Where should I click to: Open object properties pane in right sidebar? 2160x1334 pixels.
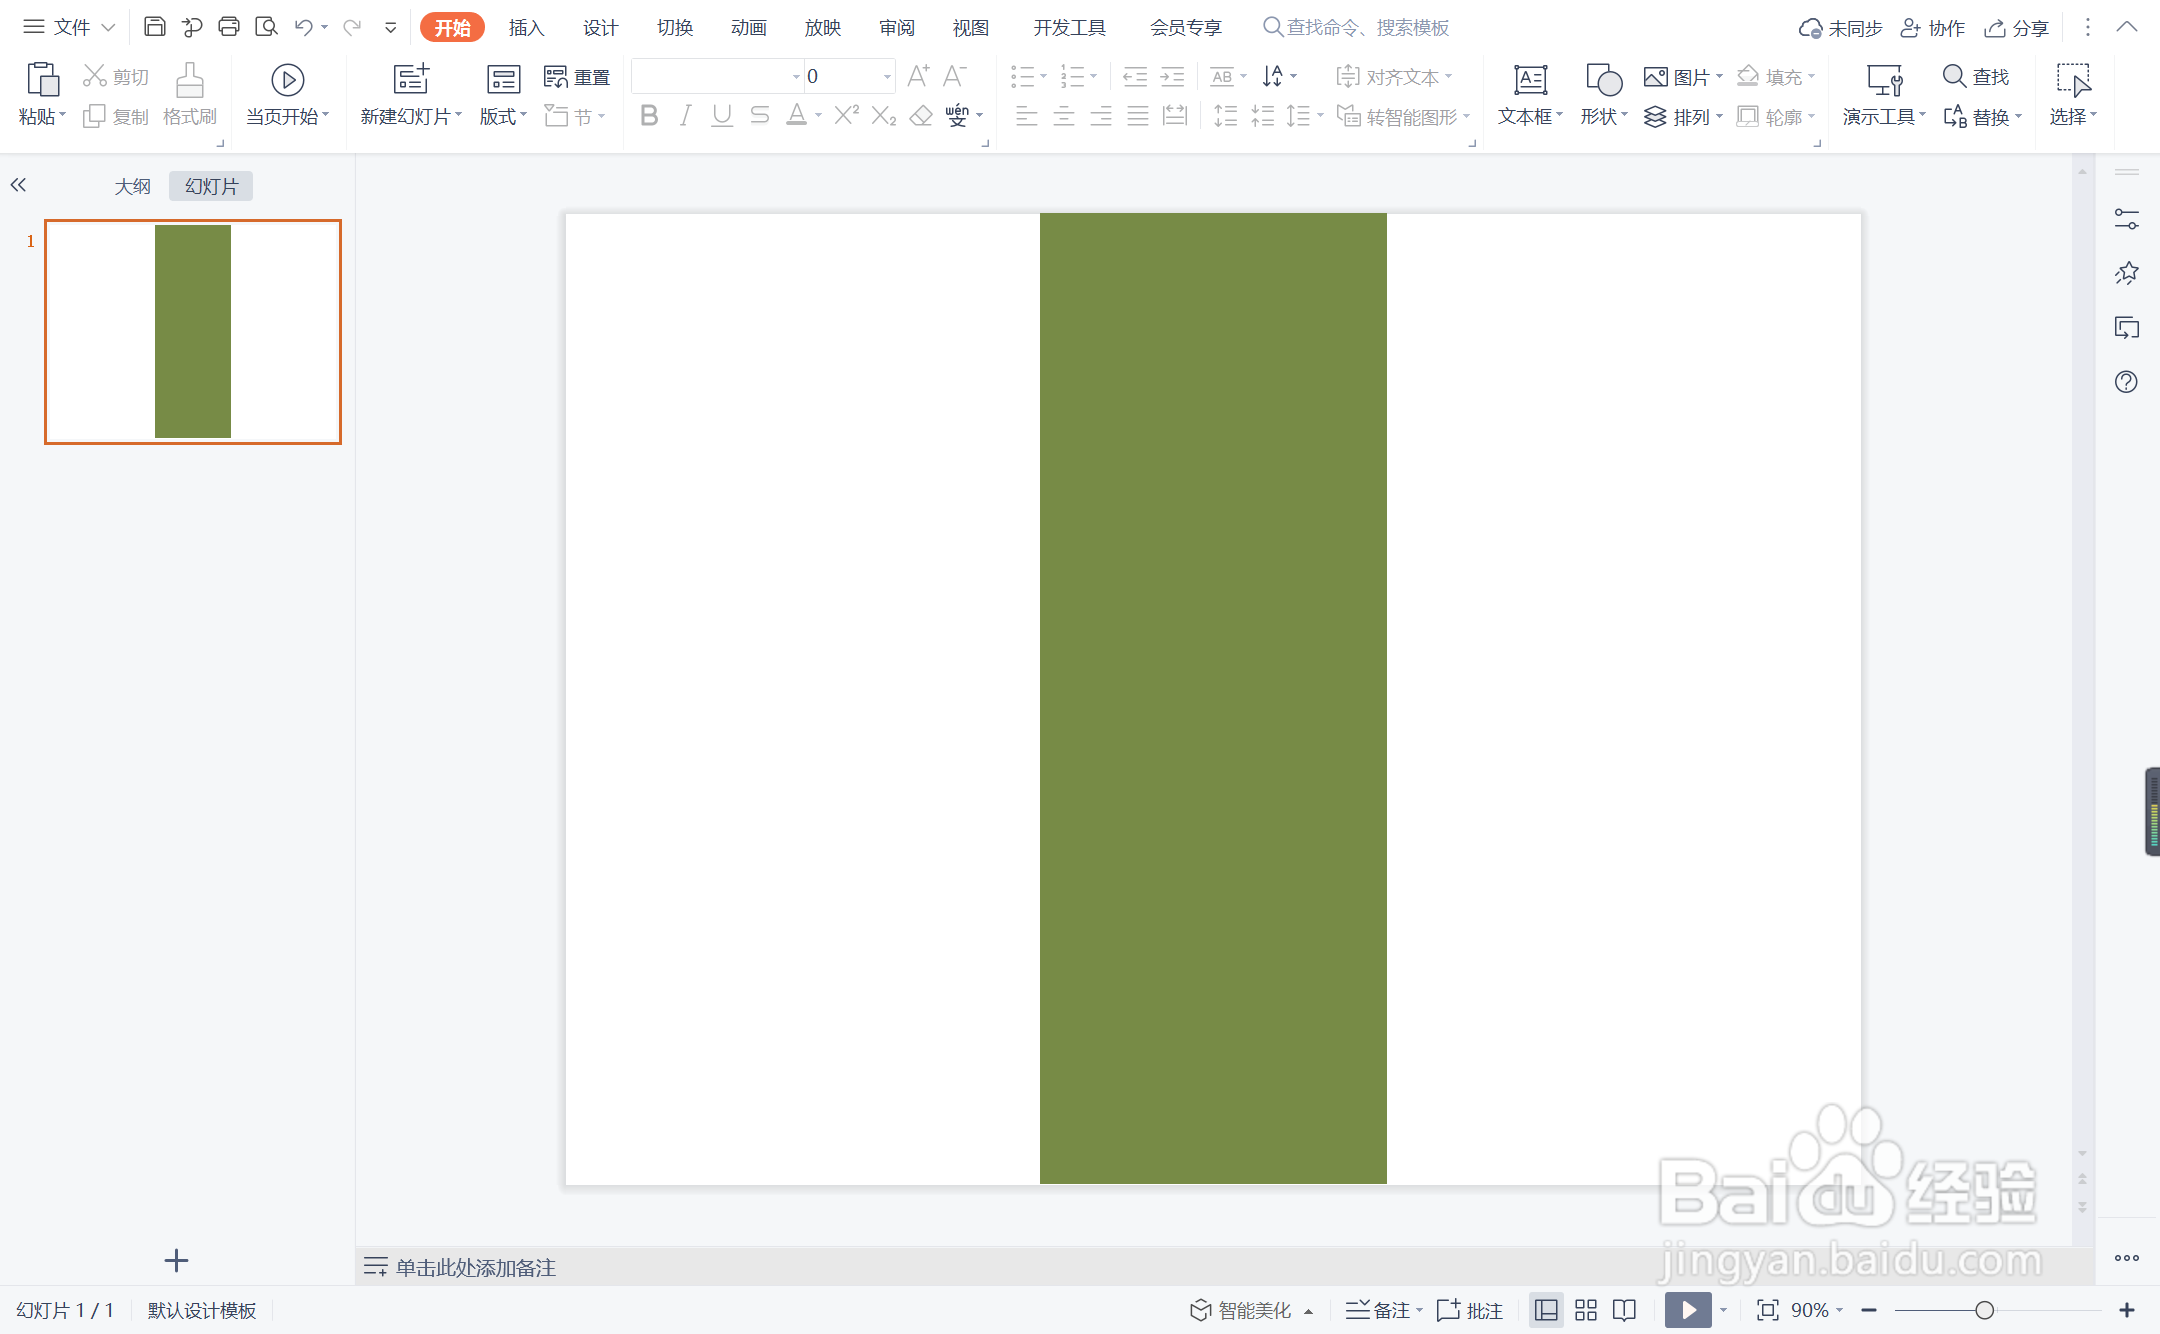pyautogui.click(x=2127, y=219)
